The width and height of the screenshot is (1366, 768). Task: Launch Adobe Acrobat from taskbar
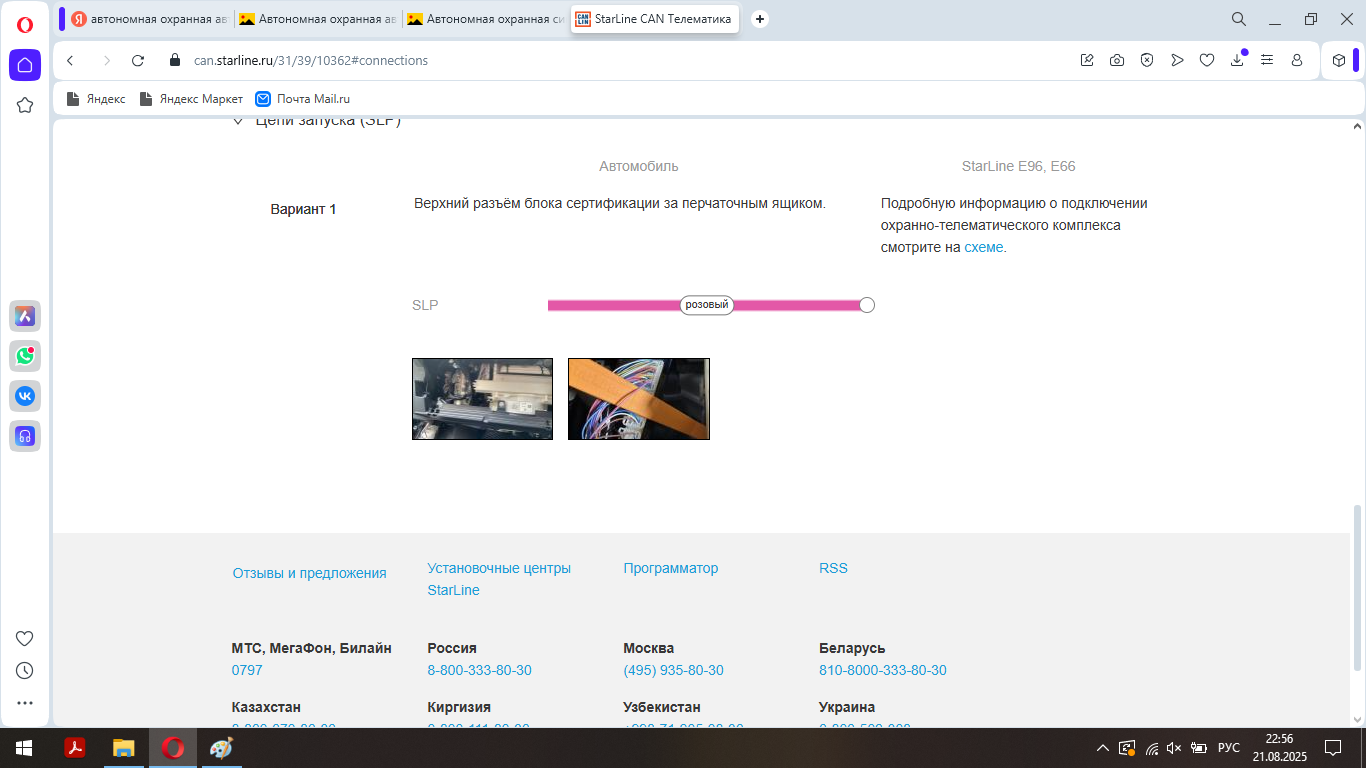(75, 748)
